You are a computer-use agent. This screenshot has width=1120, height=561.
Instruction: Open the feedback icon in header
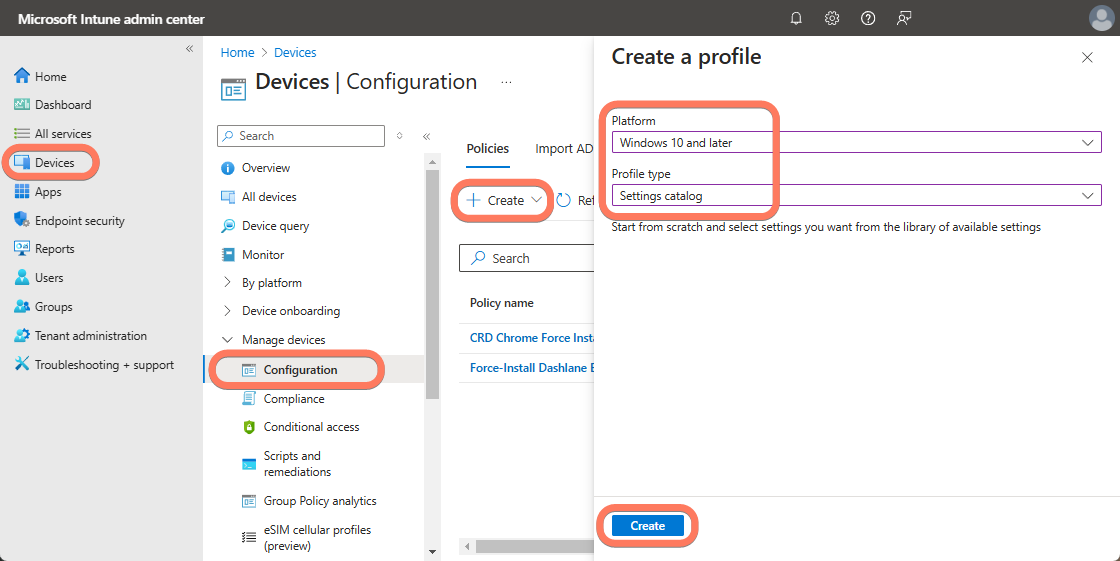click(x=904, y=18)
